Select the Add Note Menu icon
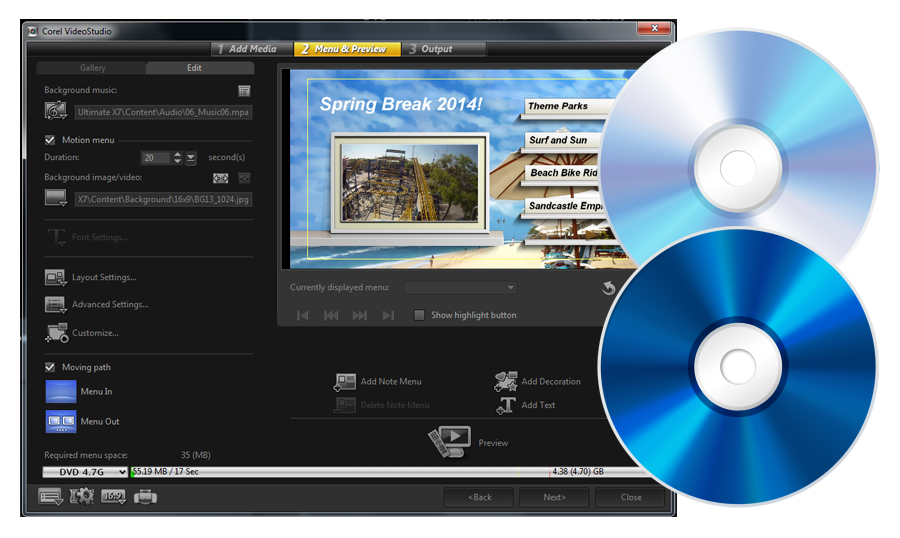The image size is (900, 538). (x=345, y=381)
